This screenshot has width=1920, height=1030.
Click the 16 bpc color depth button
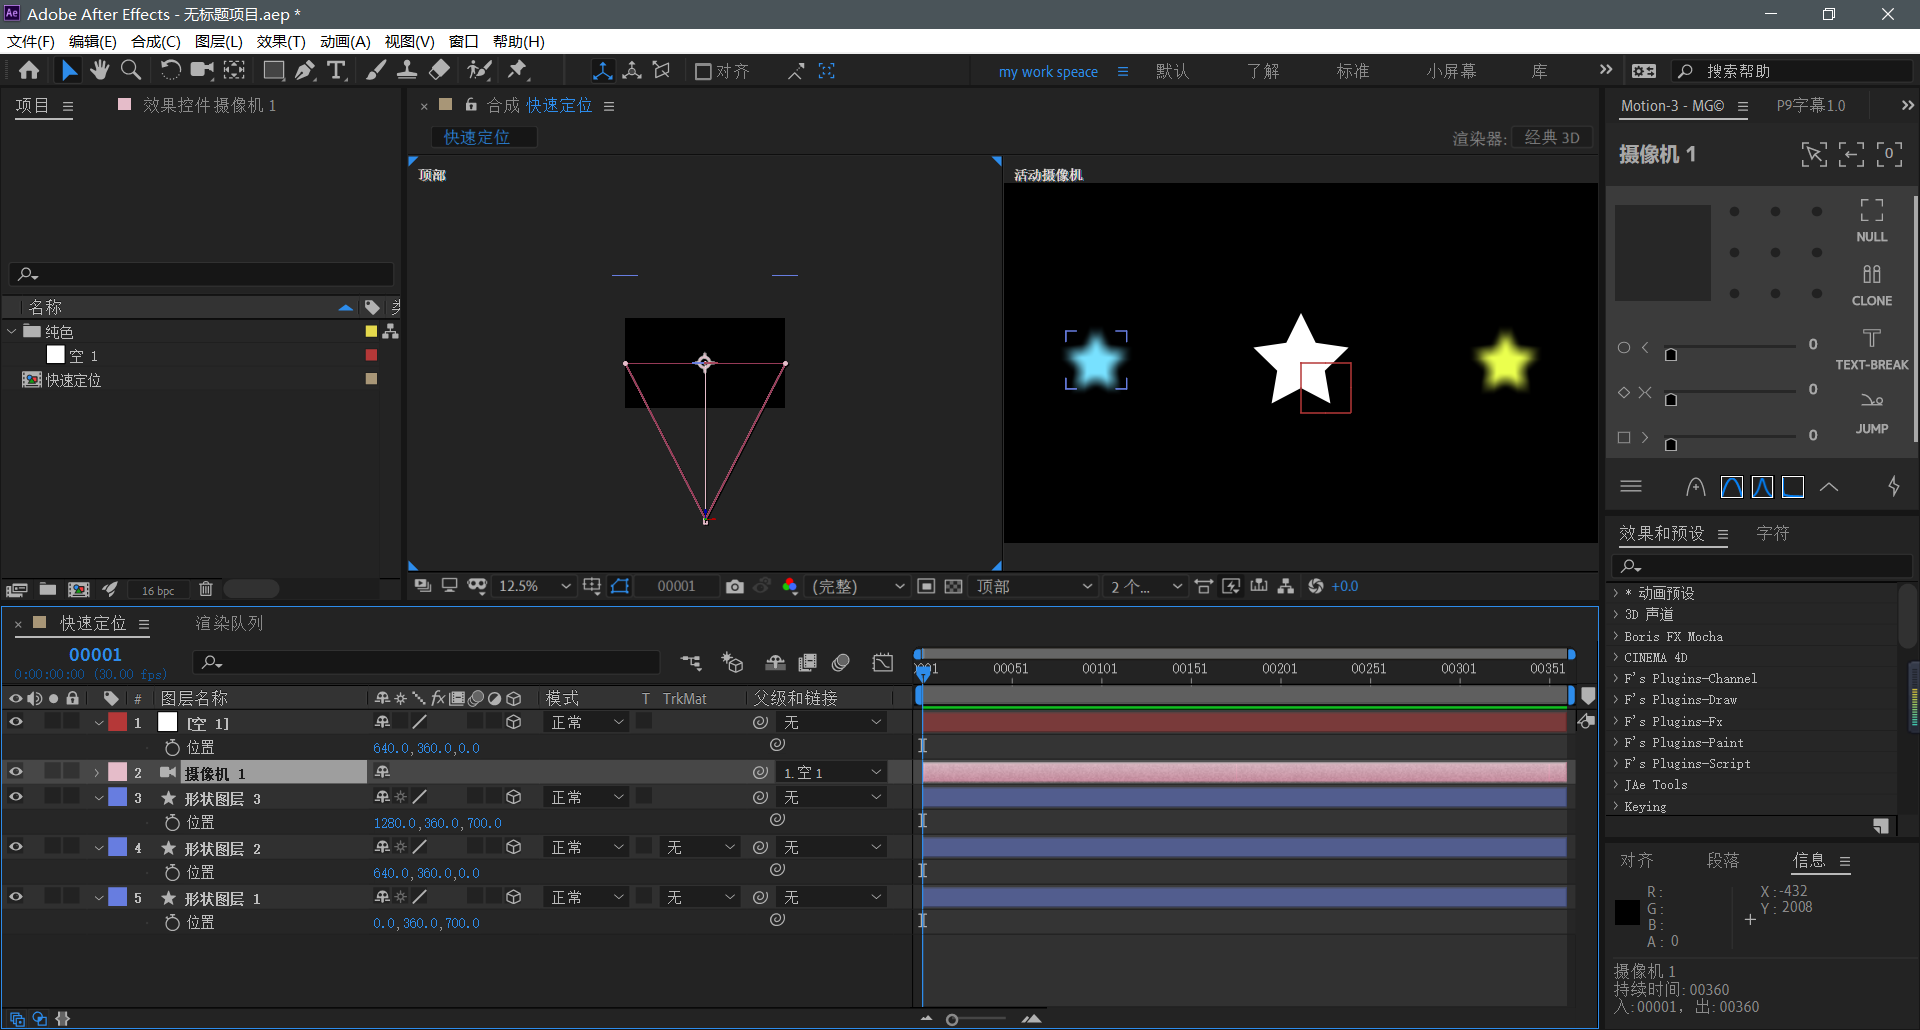(x=158, y=590)
